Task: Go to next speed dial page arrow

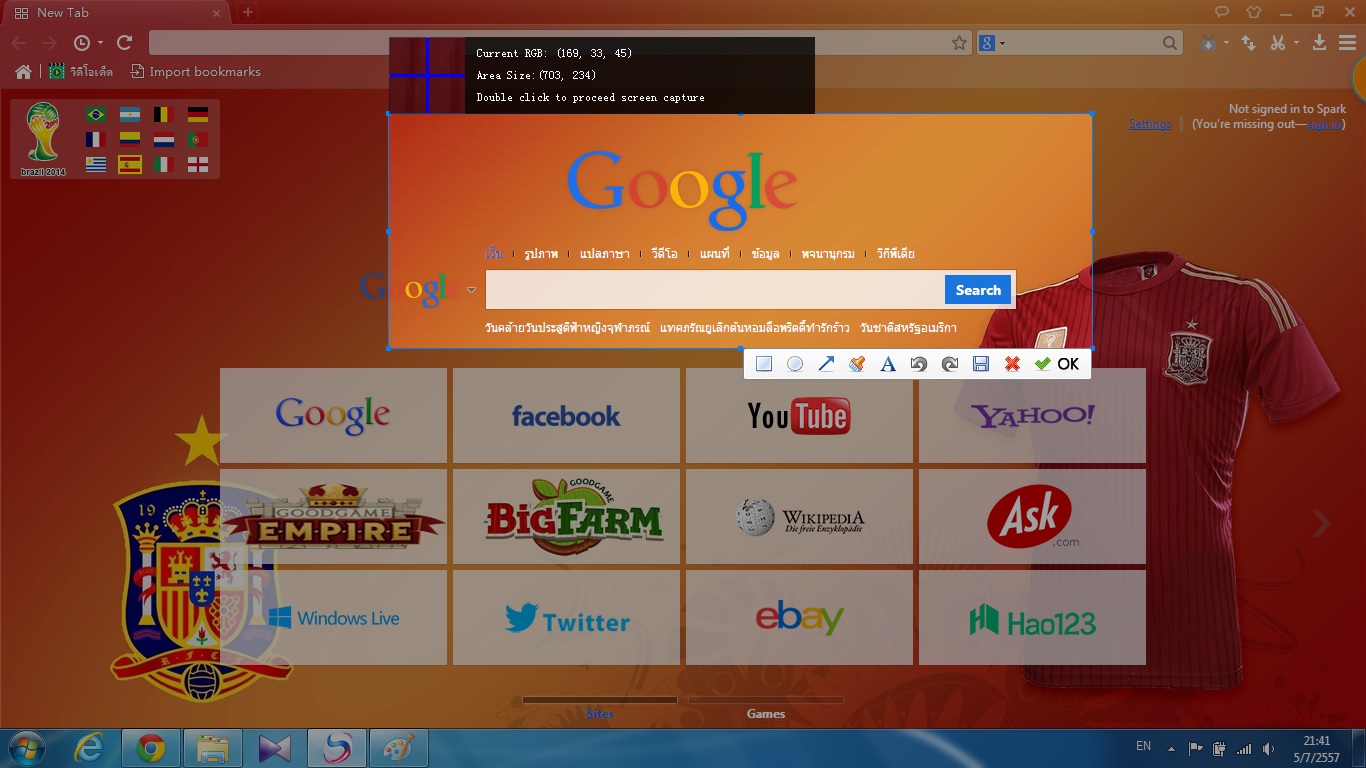Action: [x=1322, y=523]
